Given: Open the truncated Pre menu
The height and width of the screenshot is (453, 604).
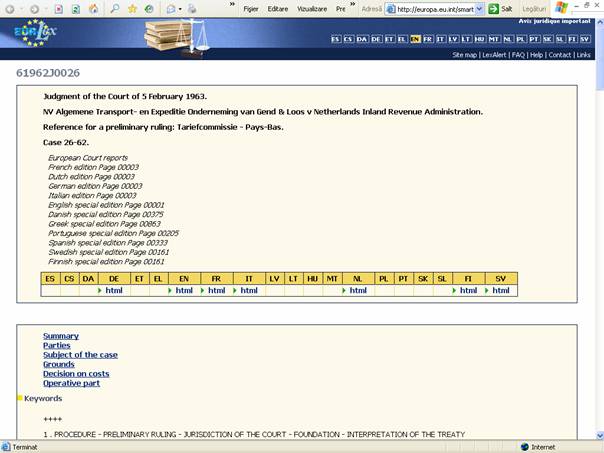Looking at the screenshot, I should [341, 9].
